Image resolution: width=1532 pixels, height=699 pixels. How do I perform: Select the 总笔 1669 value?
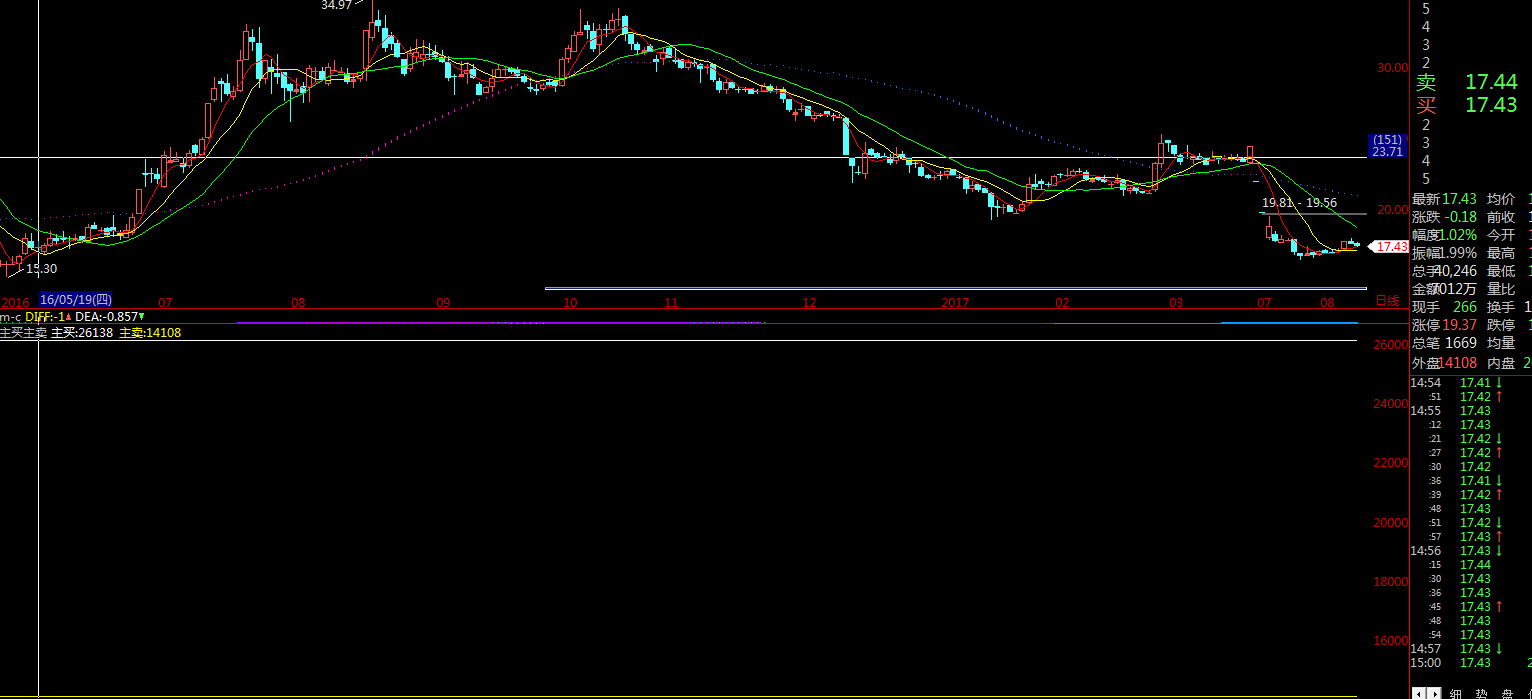(1461, 343)
